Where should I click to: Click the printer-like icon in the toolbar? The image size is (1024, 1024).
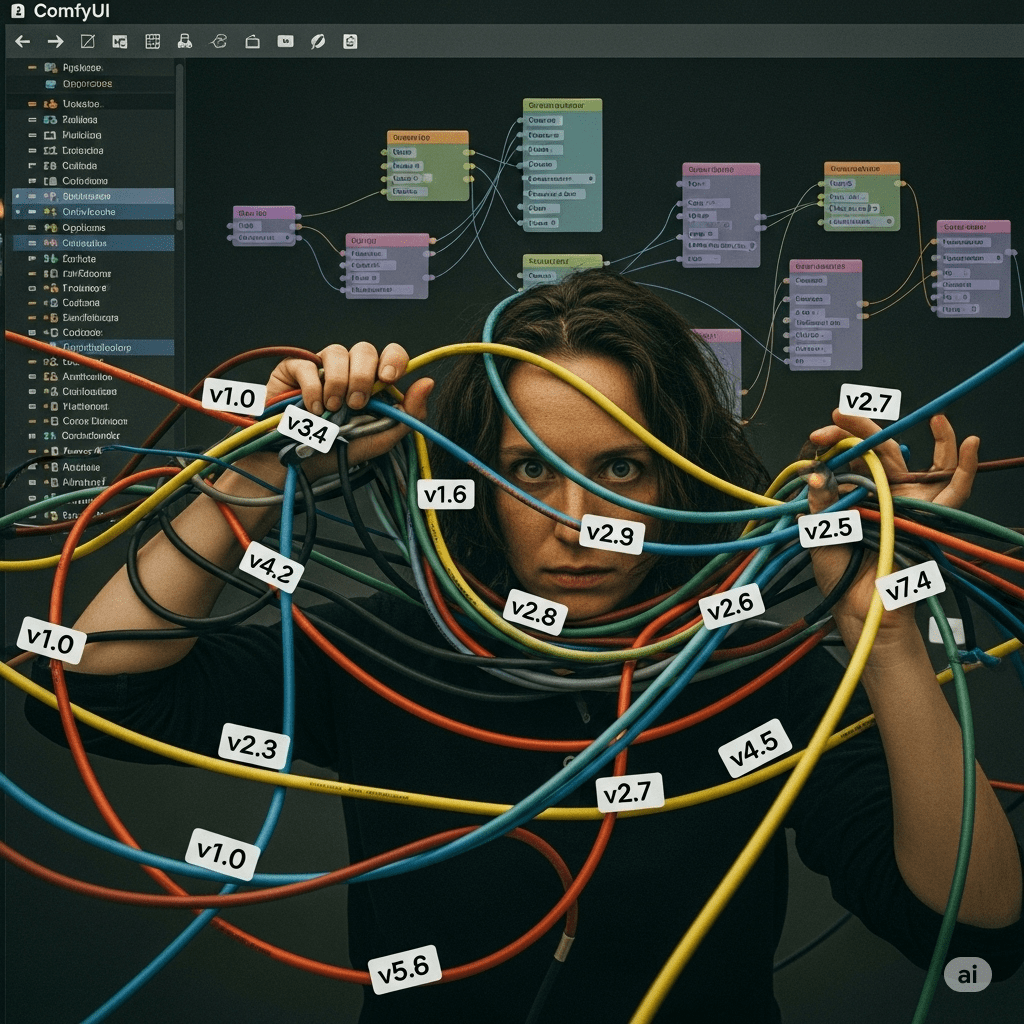(x=184, y=41)
